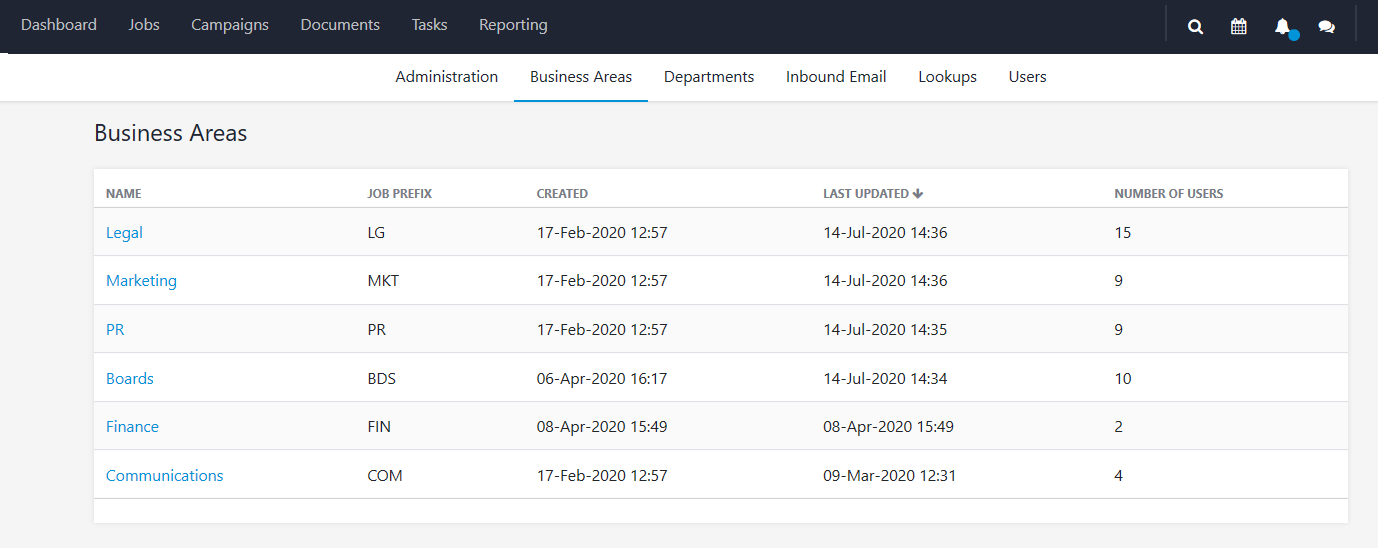Image resolution: width=1378 pixels, height=548 pixels.
Task: Open the Dashboard menu item
Action: [59, 25]
